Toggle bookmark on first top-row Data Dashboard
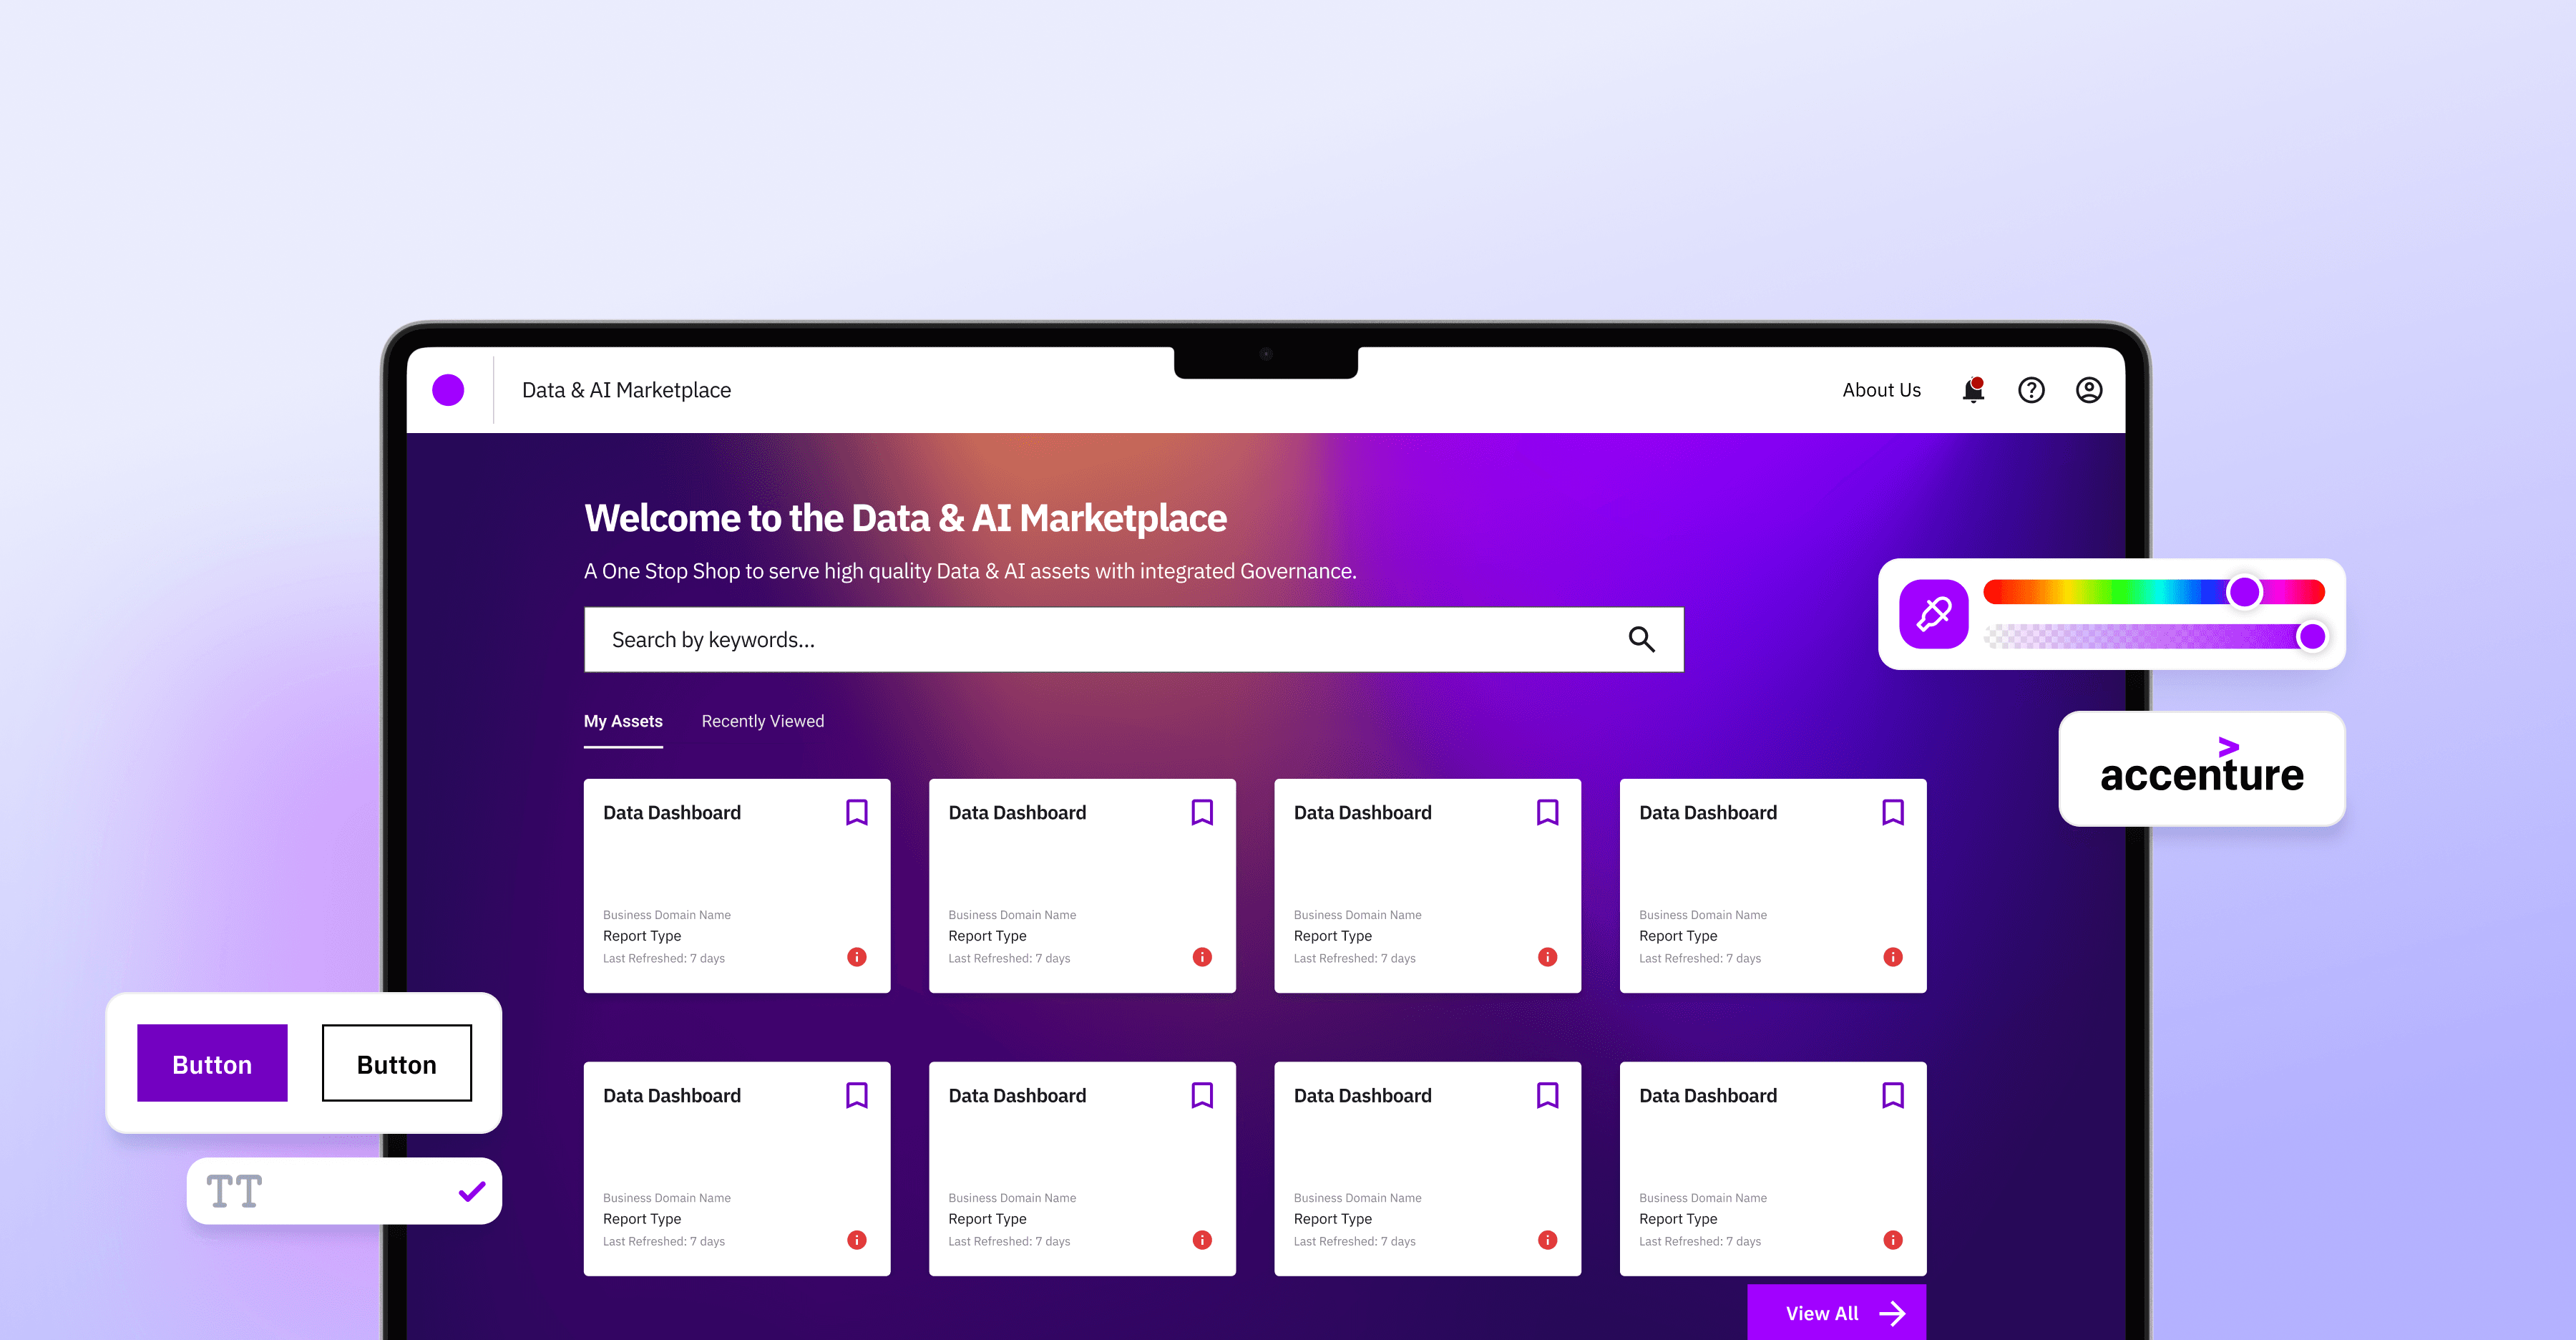Image resolution: width=2576 pixels, height=1340 pixels. (x=857, y=812)
